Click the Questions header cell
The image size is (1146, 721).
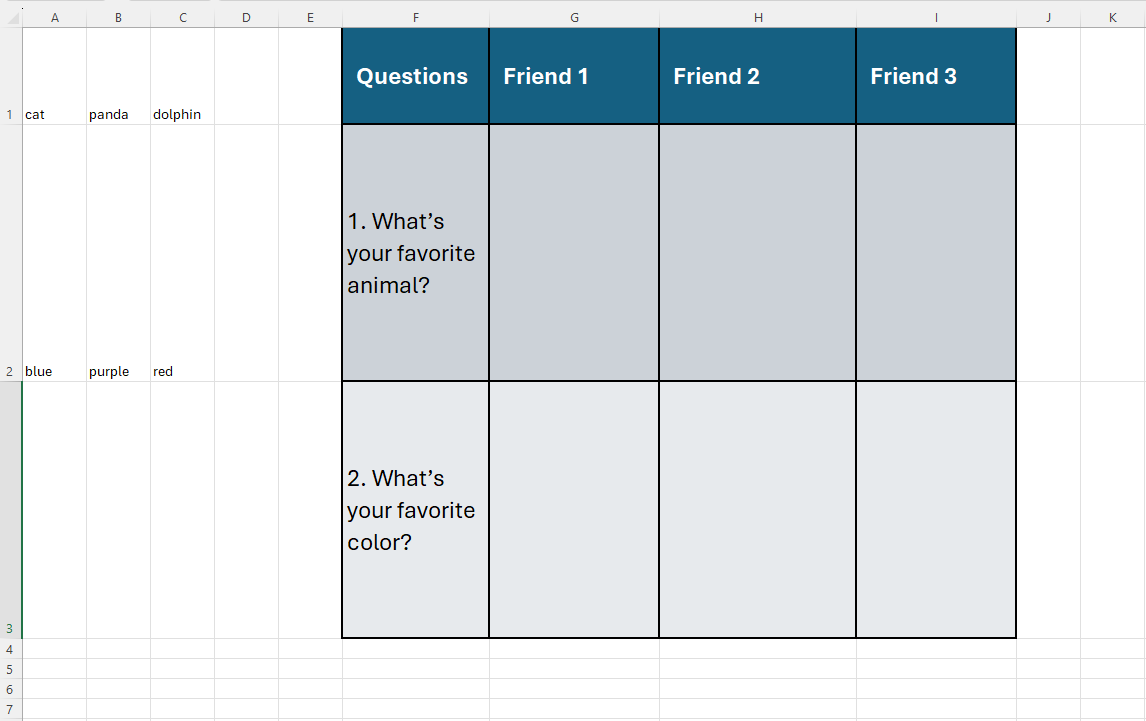tap(415, 76)
